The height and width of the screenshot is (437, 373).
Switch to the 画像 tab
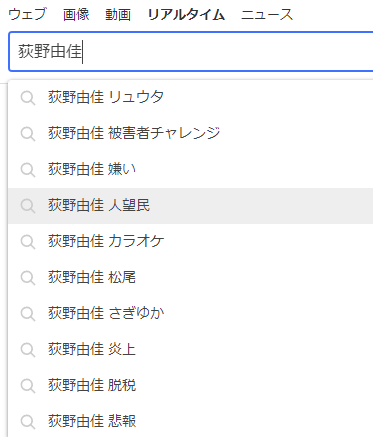(76, 14)
